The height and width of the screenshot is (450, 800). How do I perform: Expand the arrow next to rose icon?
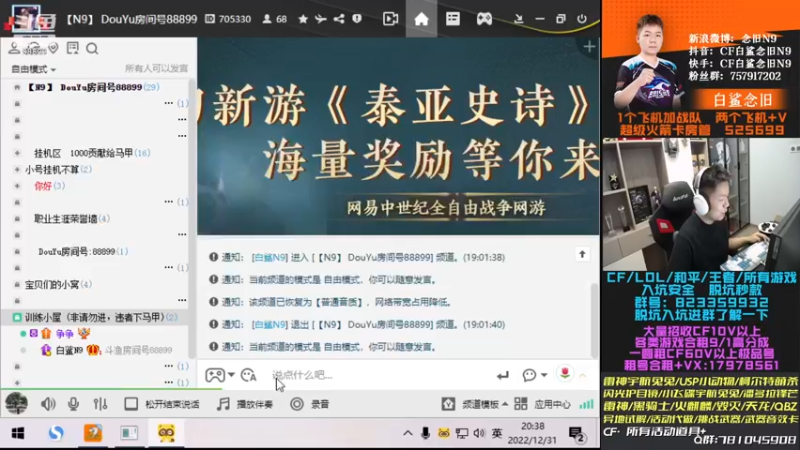[x=582, y=376]
